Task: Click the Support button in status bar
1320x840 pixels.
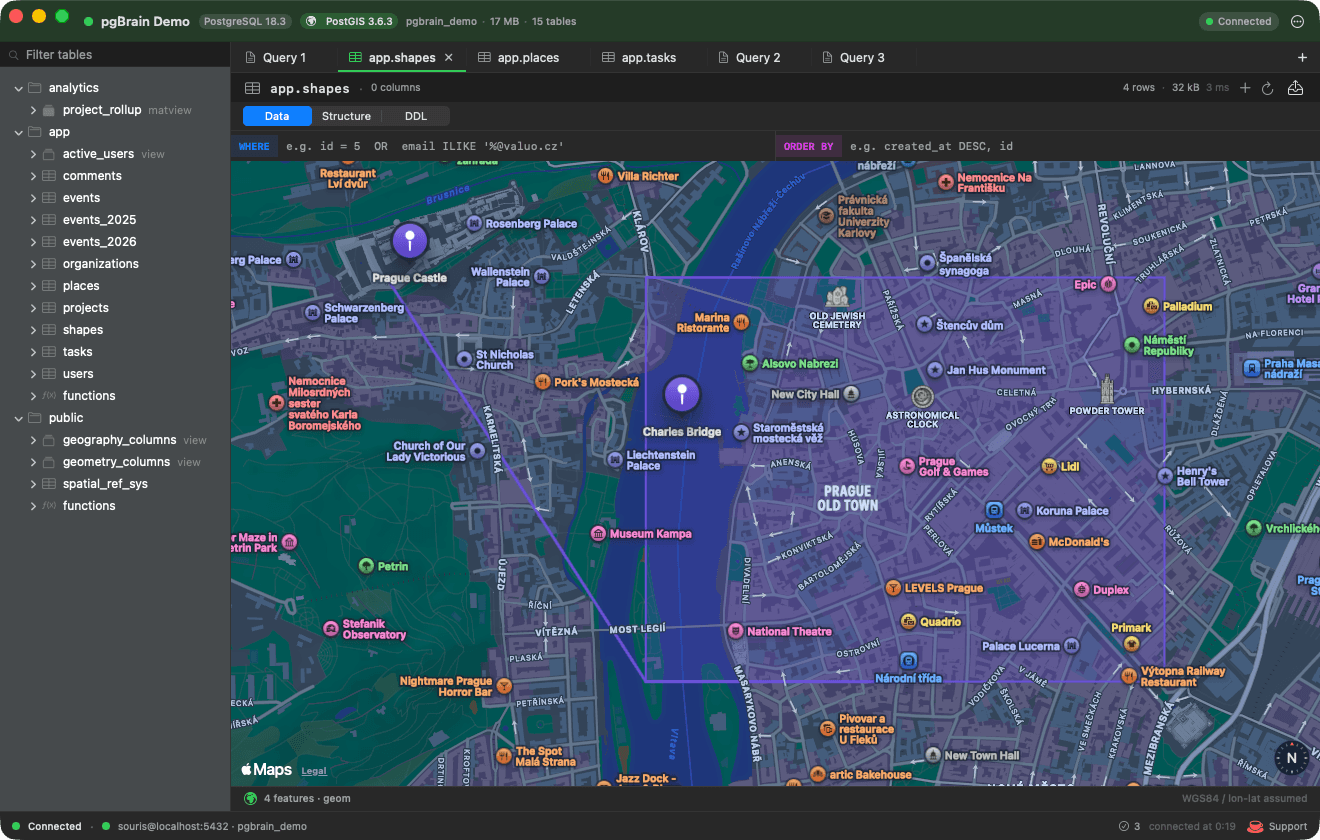Action: (x=1278, y=827)
